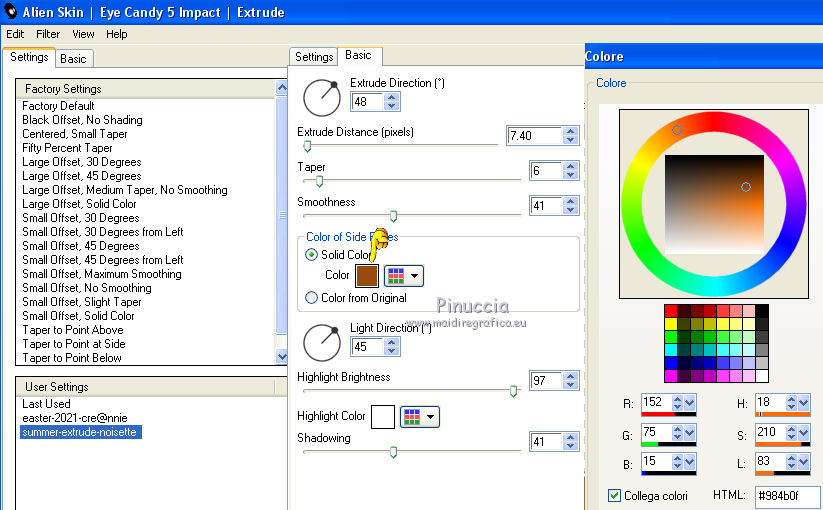The image size is (823, 510).
Task: Click the Taper slider thumb
Action: click(x=319, y=181)
